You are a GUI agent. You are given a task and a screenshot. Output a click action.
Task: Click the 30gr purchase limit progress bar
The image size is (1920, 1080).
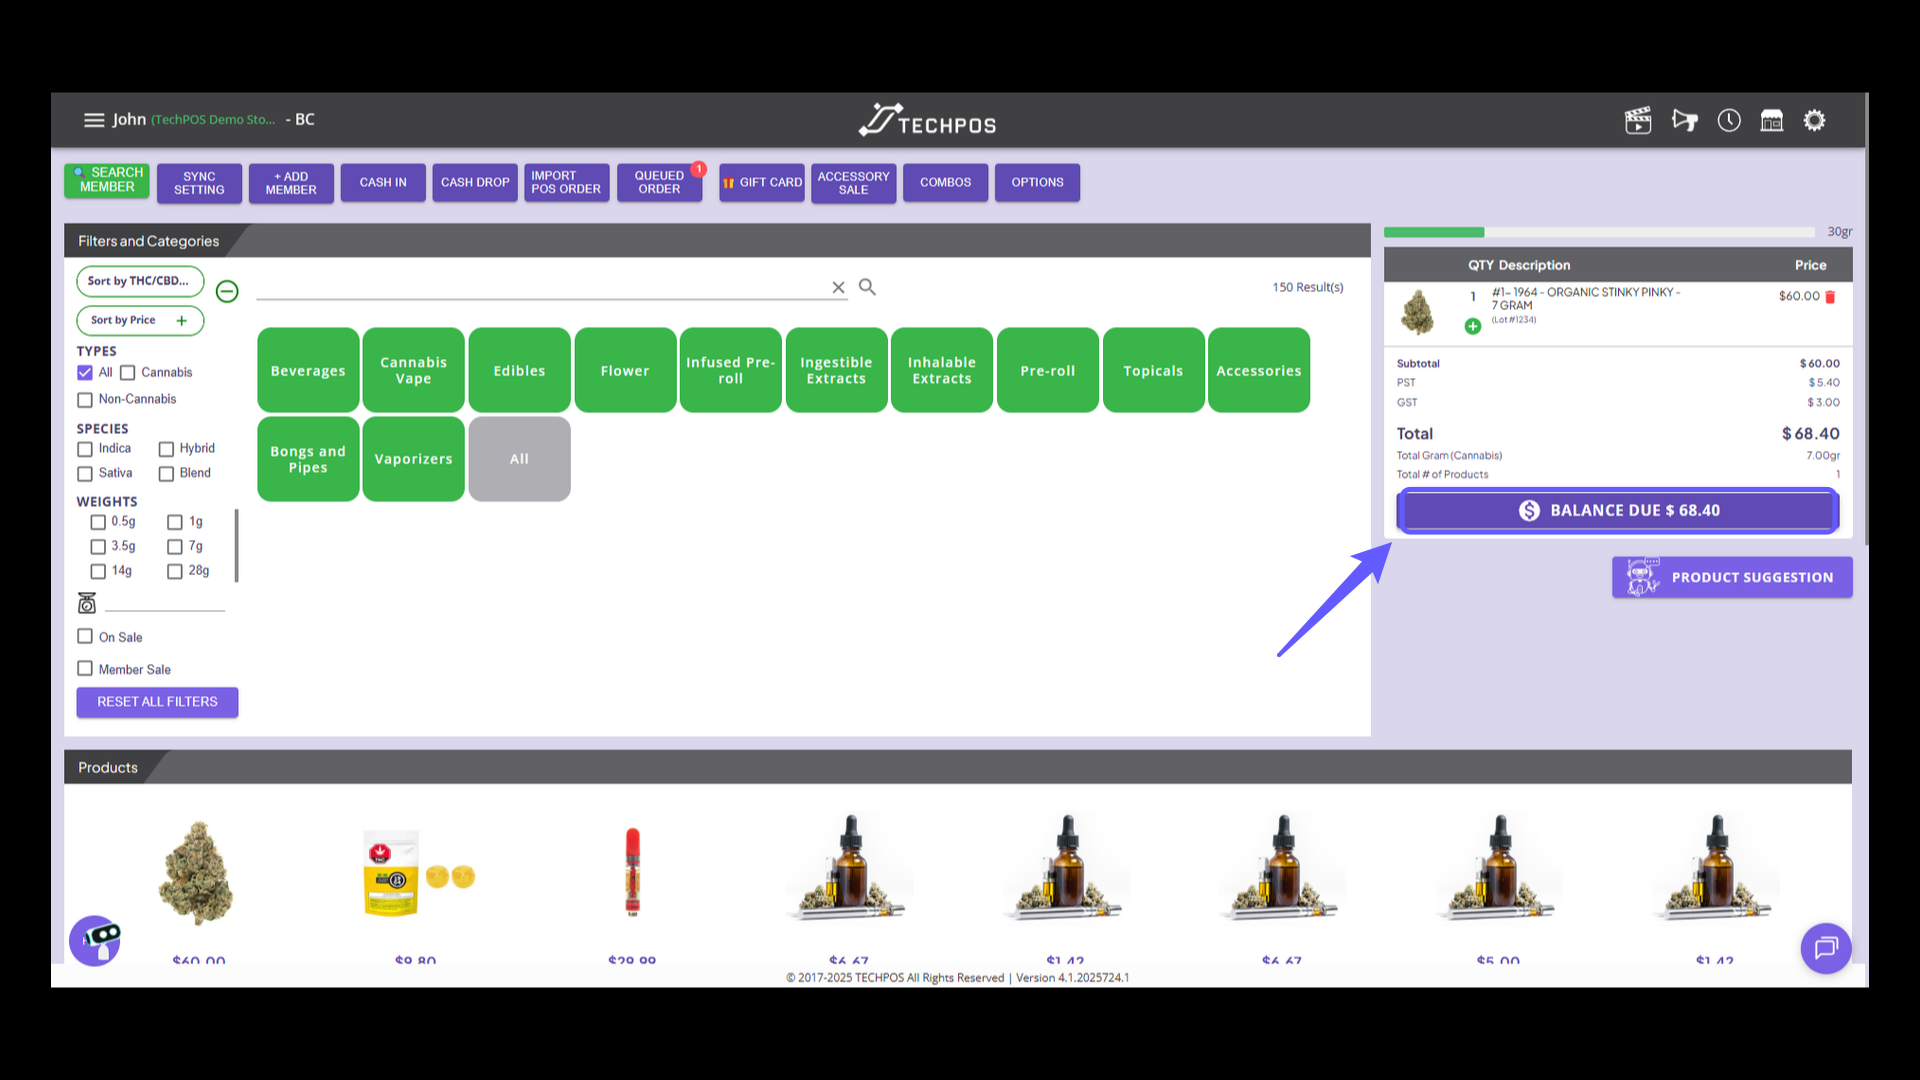click(1599, 232)
